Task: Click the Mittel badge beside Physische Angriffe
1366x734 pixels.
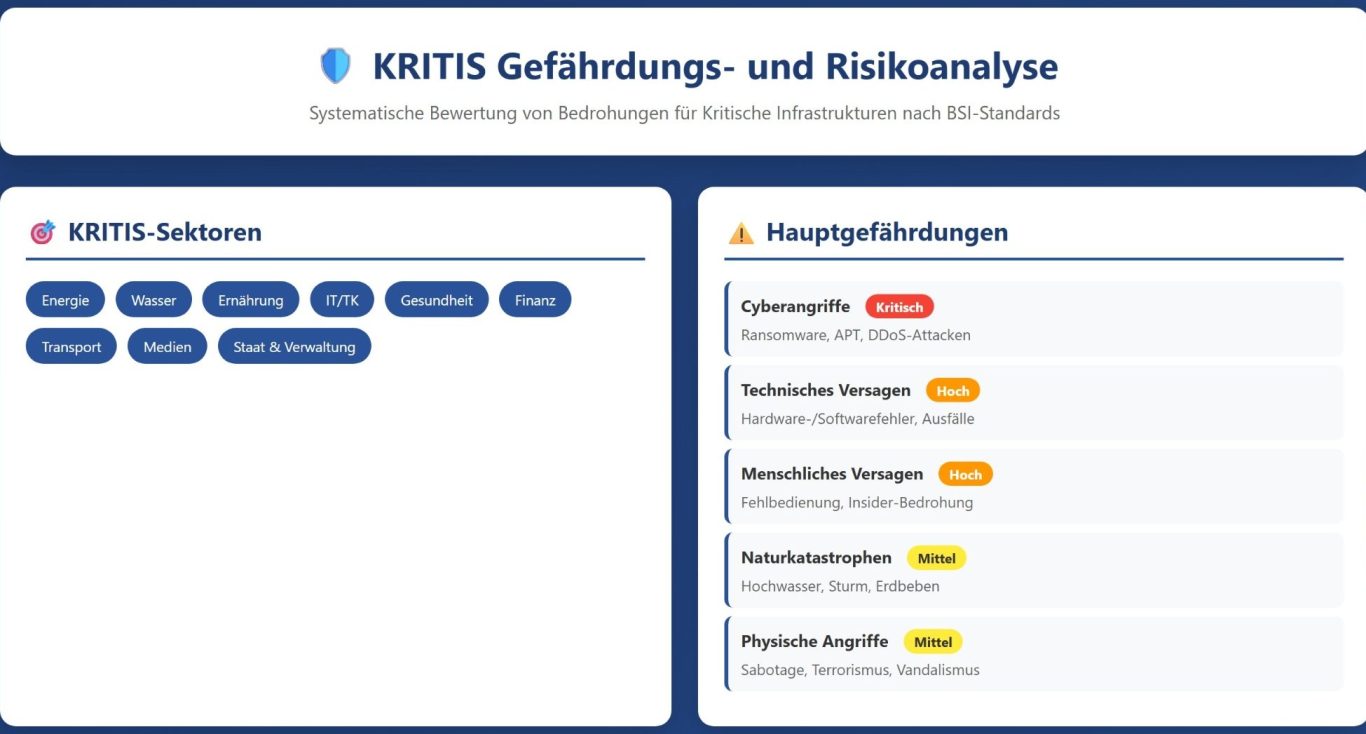Action: pyautogui.click(x=933, y=642)
